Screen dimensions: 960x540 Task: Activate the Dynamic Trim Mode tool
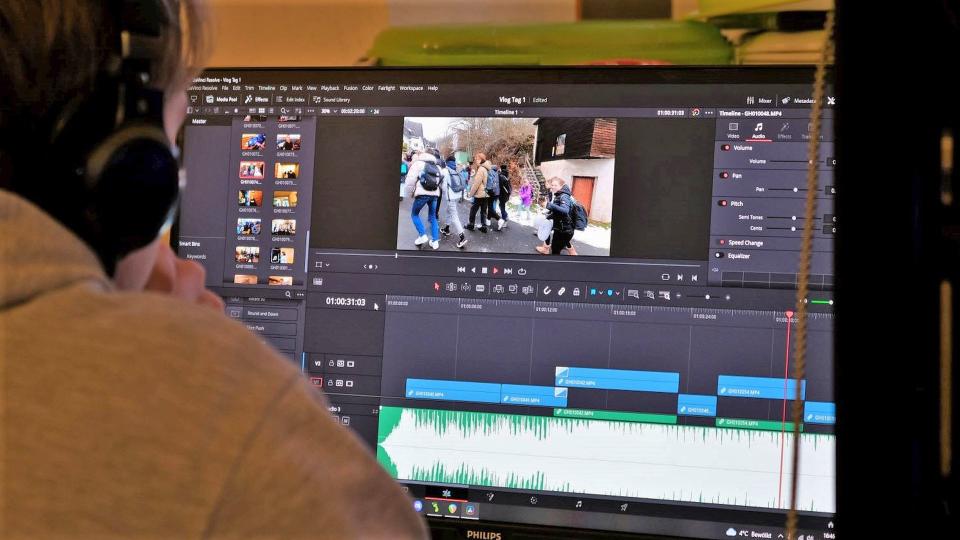pyautogui.click(x=466, y=287)
